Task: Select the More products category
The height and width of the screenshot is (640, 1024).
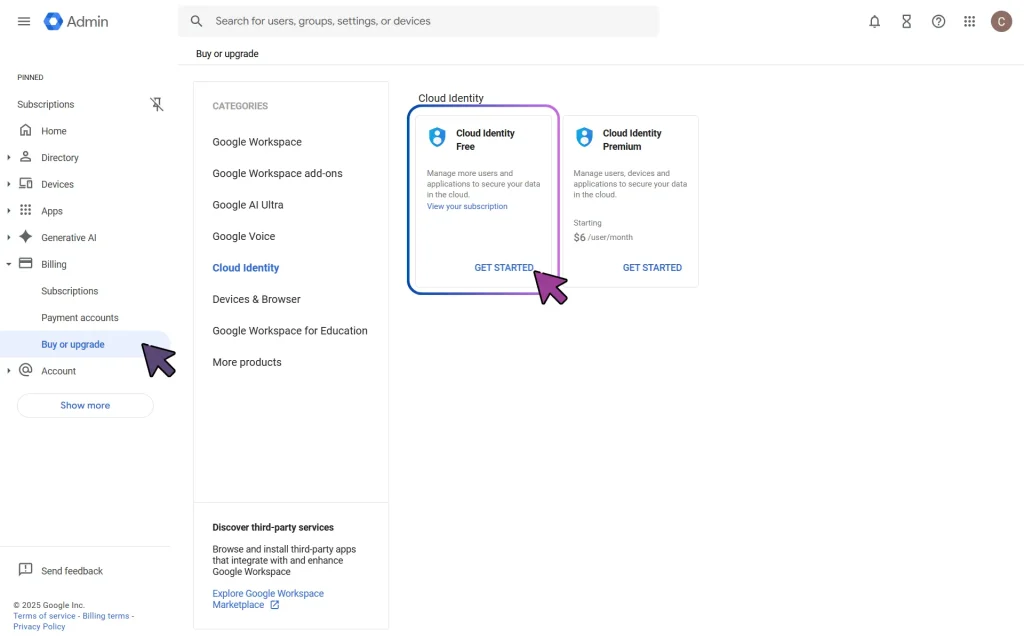Action: 247,362
